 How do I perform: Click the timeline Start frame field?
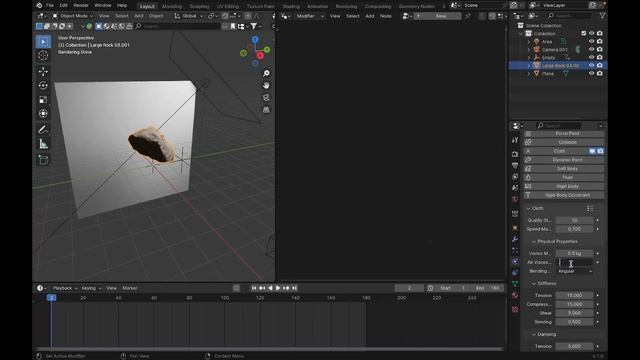453,288
